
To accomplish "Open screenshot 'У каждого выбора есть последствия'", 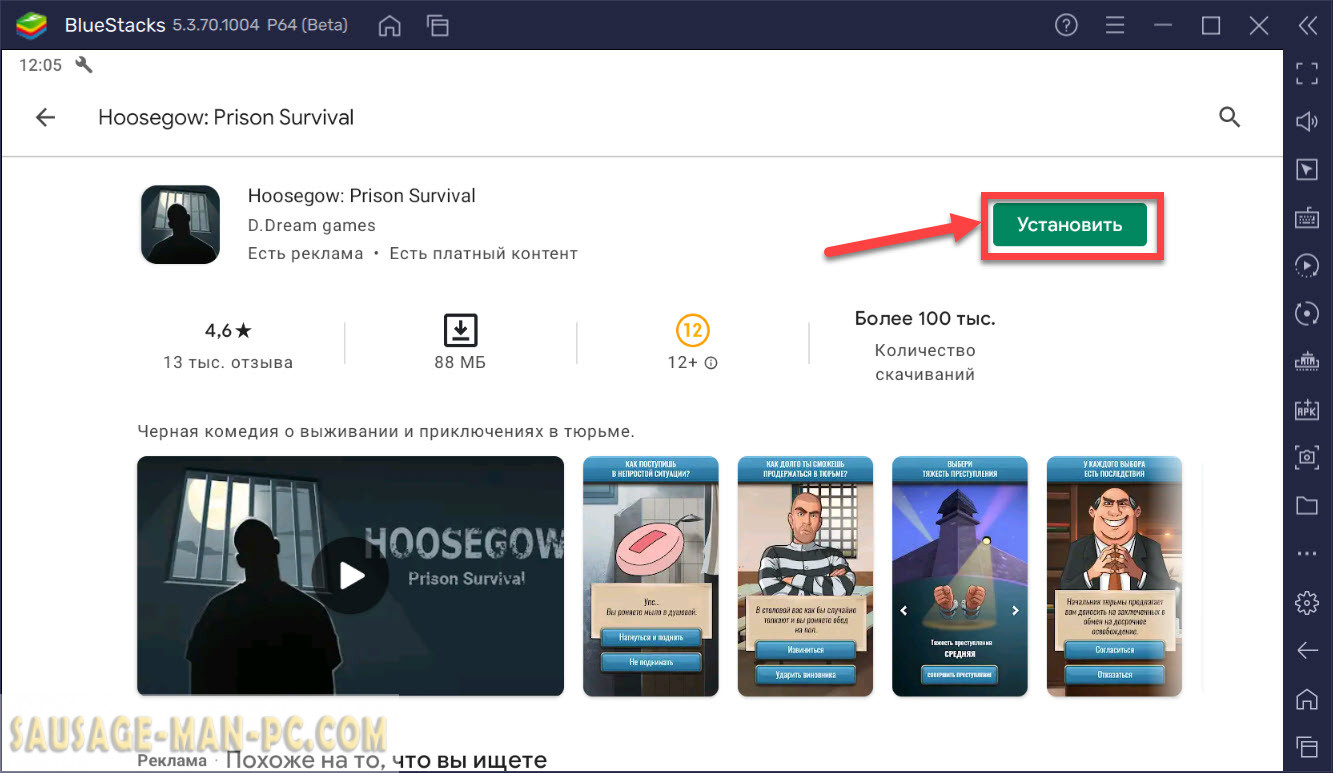I will (1114, 576).
